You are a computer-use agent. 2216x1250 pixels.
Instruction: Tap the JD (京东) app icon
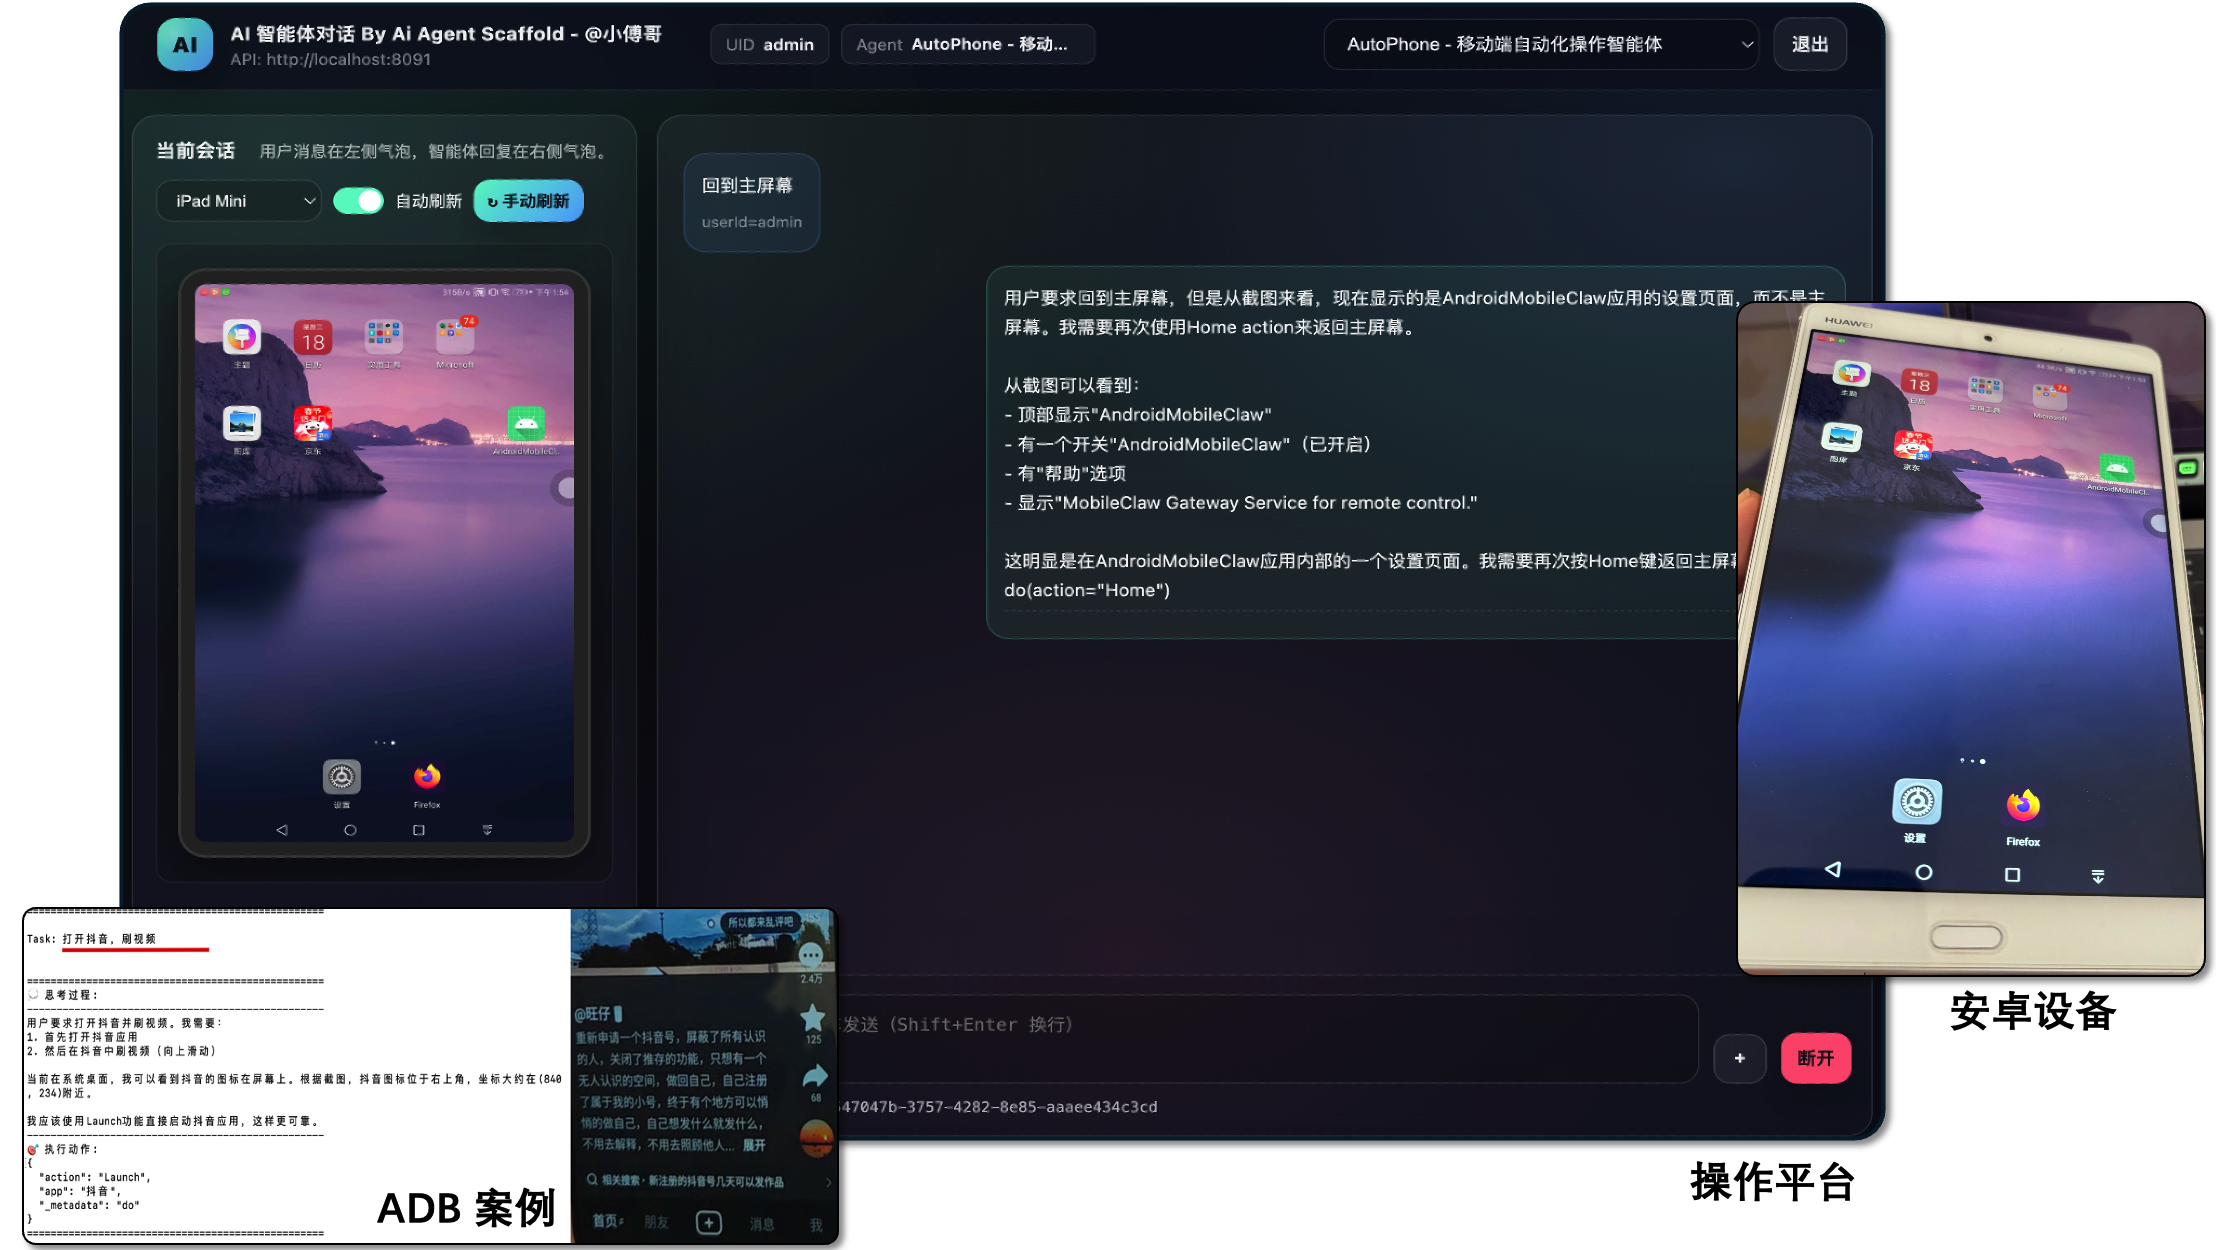click(x=313, y=424)
